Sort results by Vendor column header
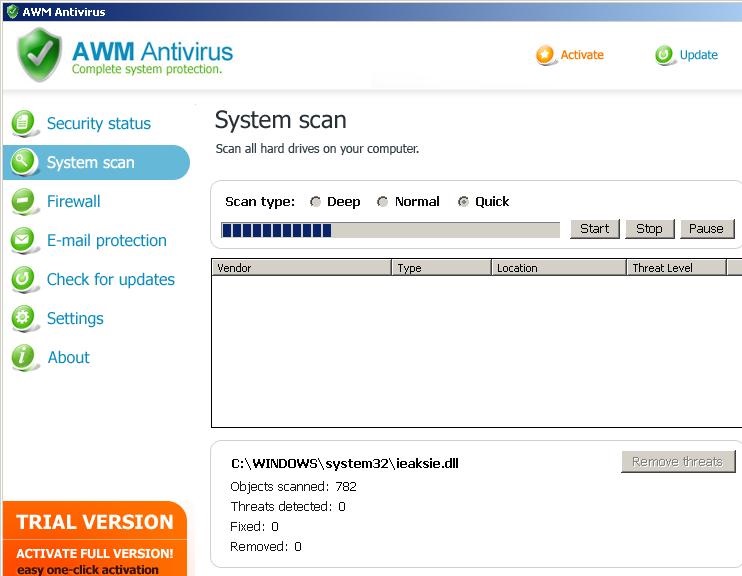Image resolution: width=742 pixels, height=576 pixels. pyautogui.click(x=300, y=268)
